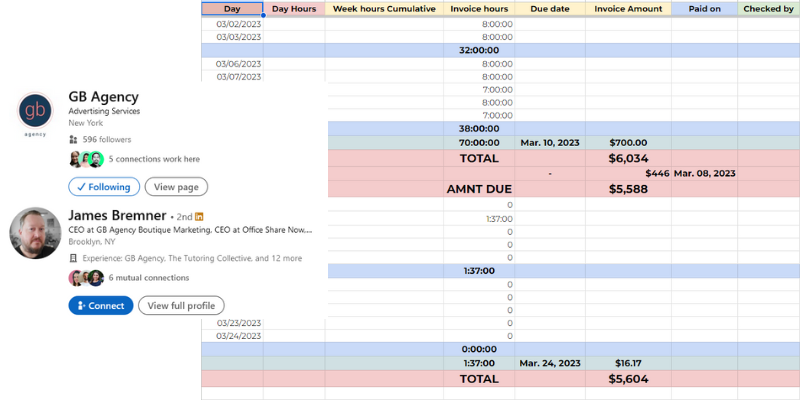The image size is (800, 400).
Task: Click the unbolded 1:37:00 invoice hours cell
Action: 479,219
